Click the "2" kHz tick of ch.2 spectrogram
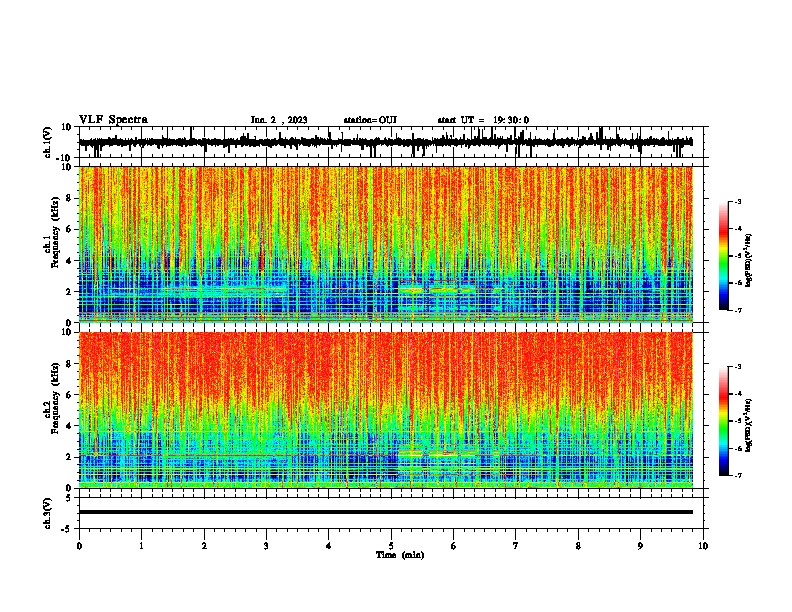 69,457
